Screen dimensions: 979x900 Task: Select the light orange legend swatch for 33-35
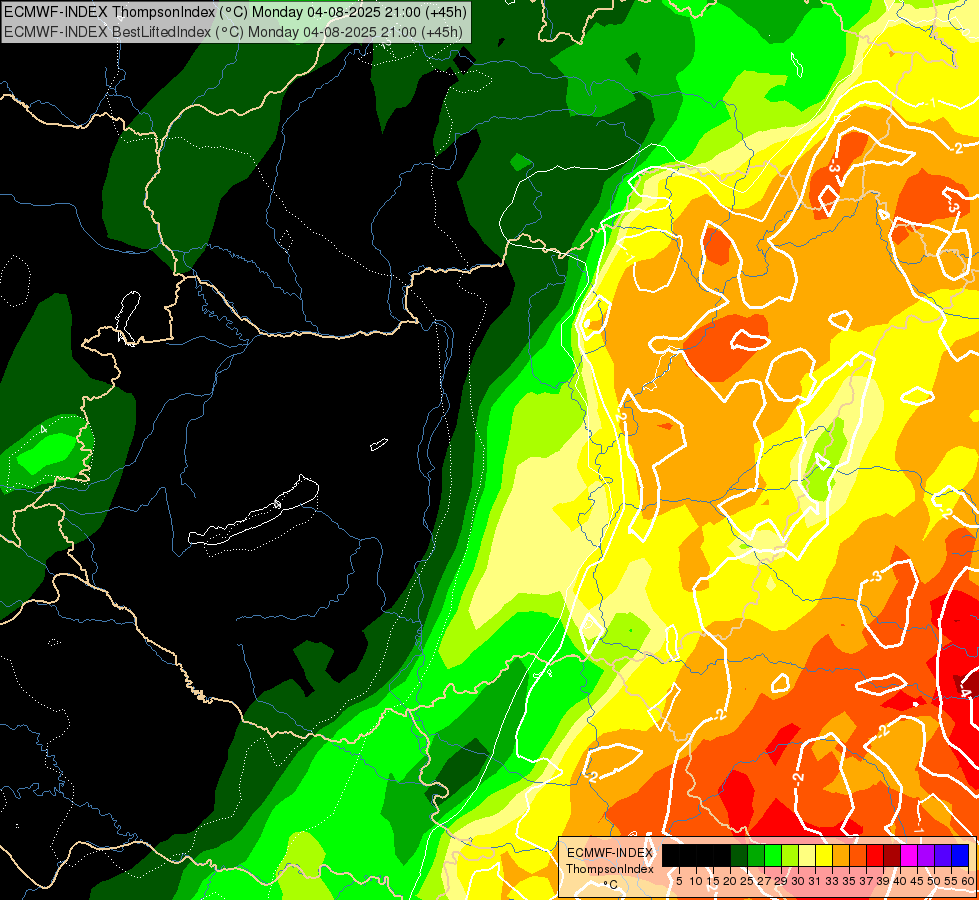pos(841,855)
